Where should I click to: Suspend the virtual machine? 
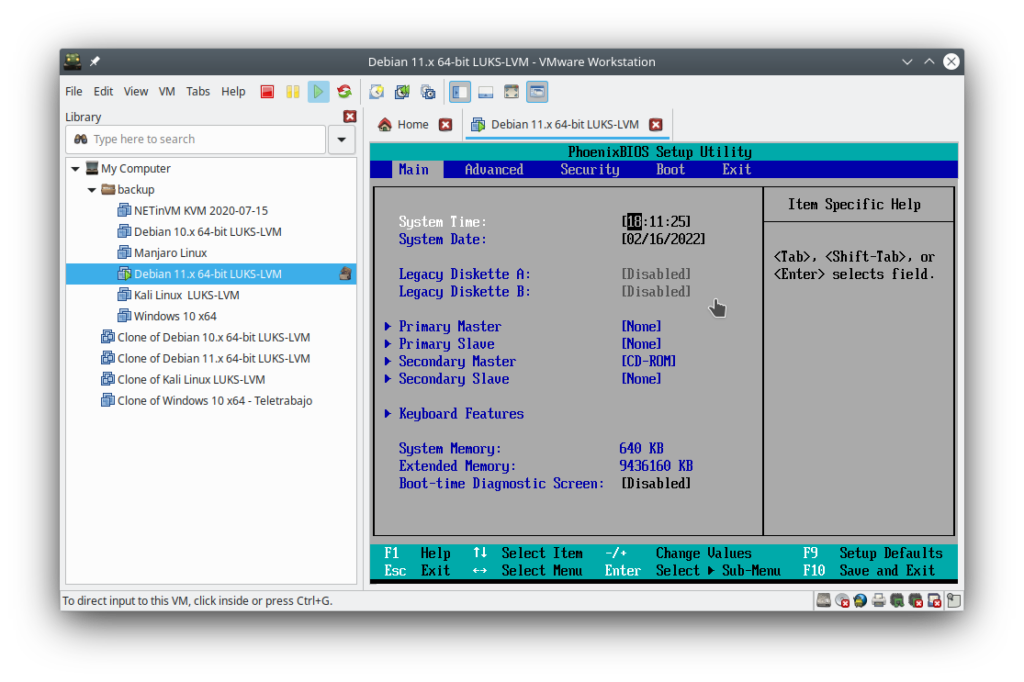[292, 91]
